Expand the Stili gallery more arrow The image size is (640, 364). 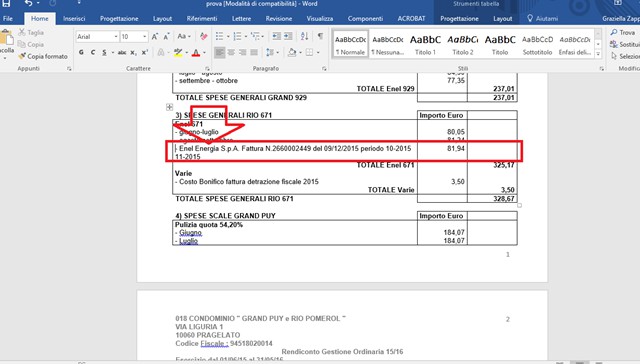coord(598,54)
